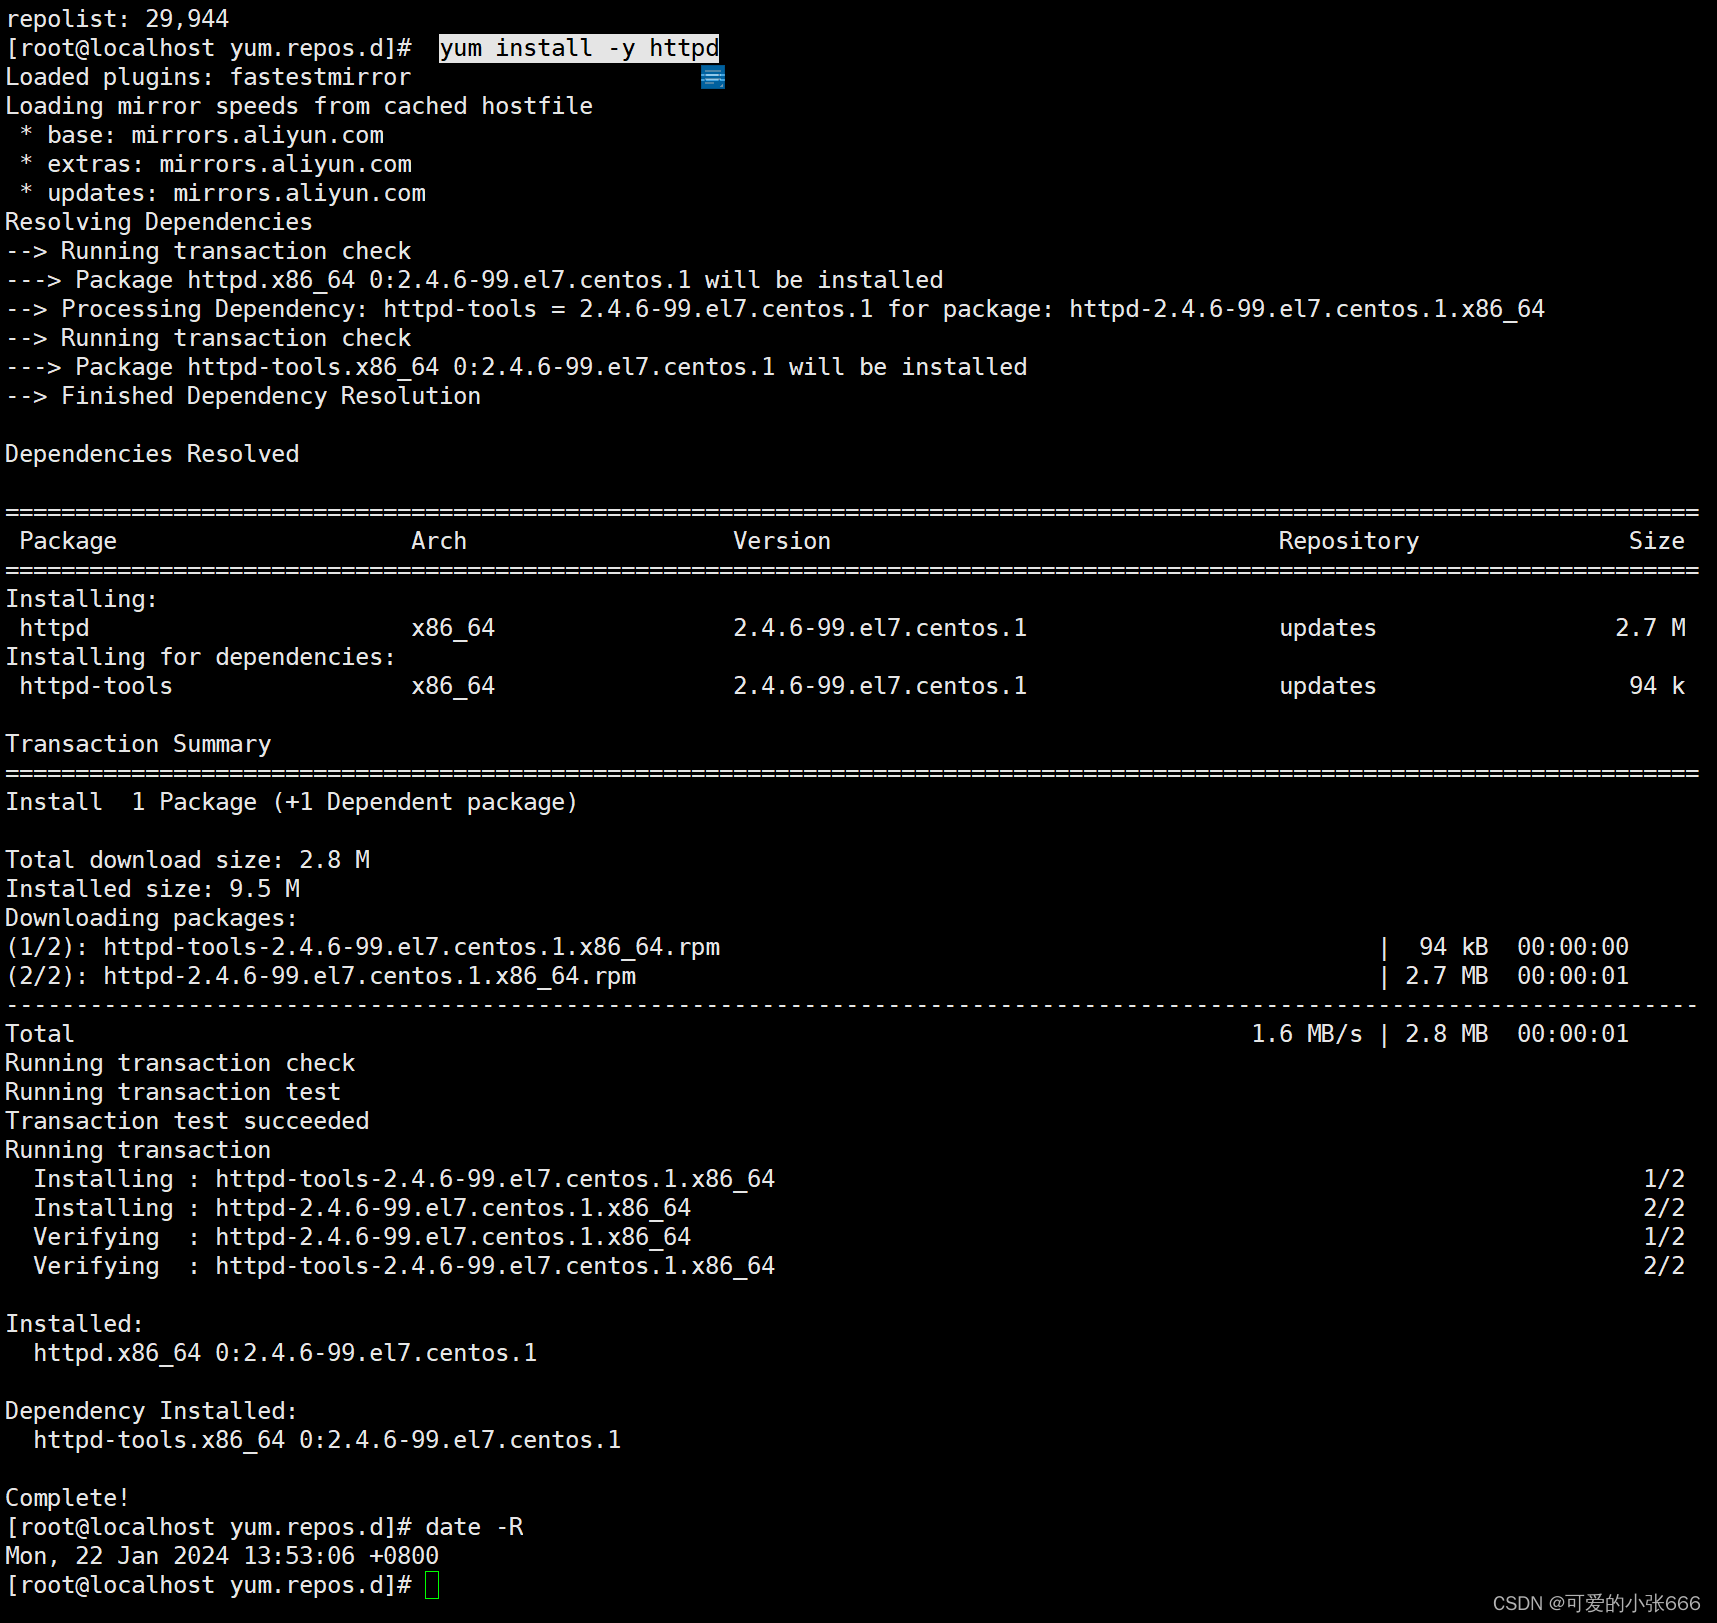Click '2.7 M' size value

[1650, 628]
